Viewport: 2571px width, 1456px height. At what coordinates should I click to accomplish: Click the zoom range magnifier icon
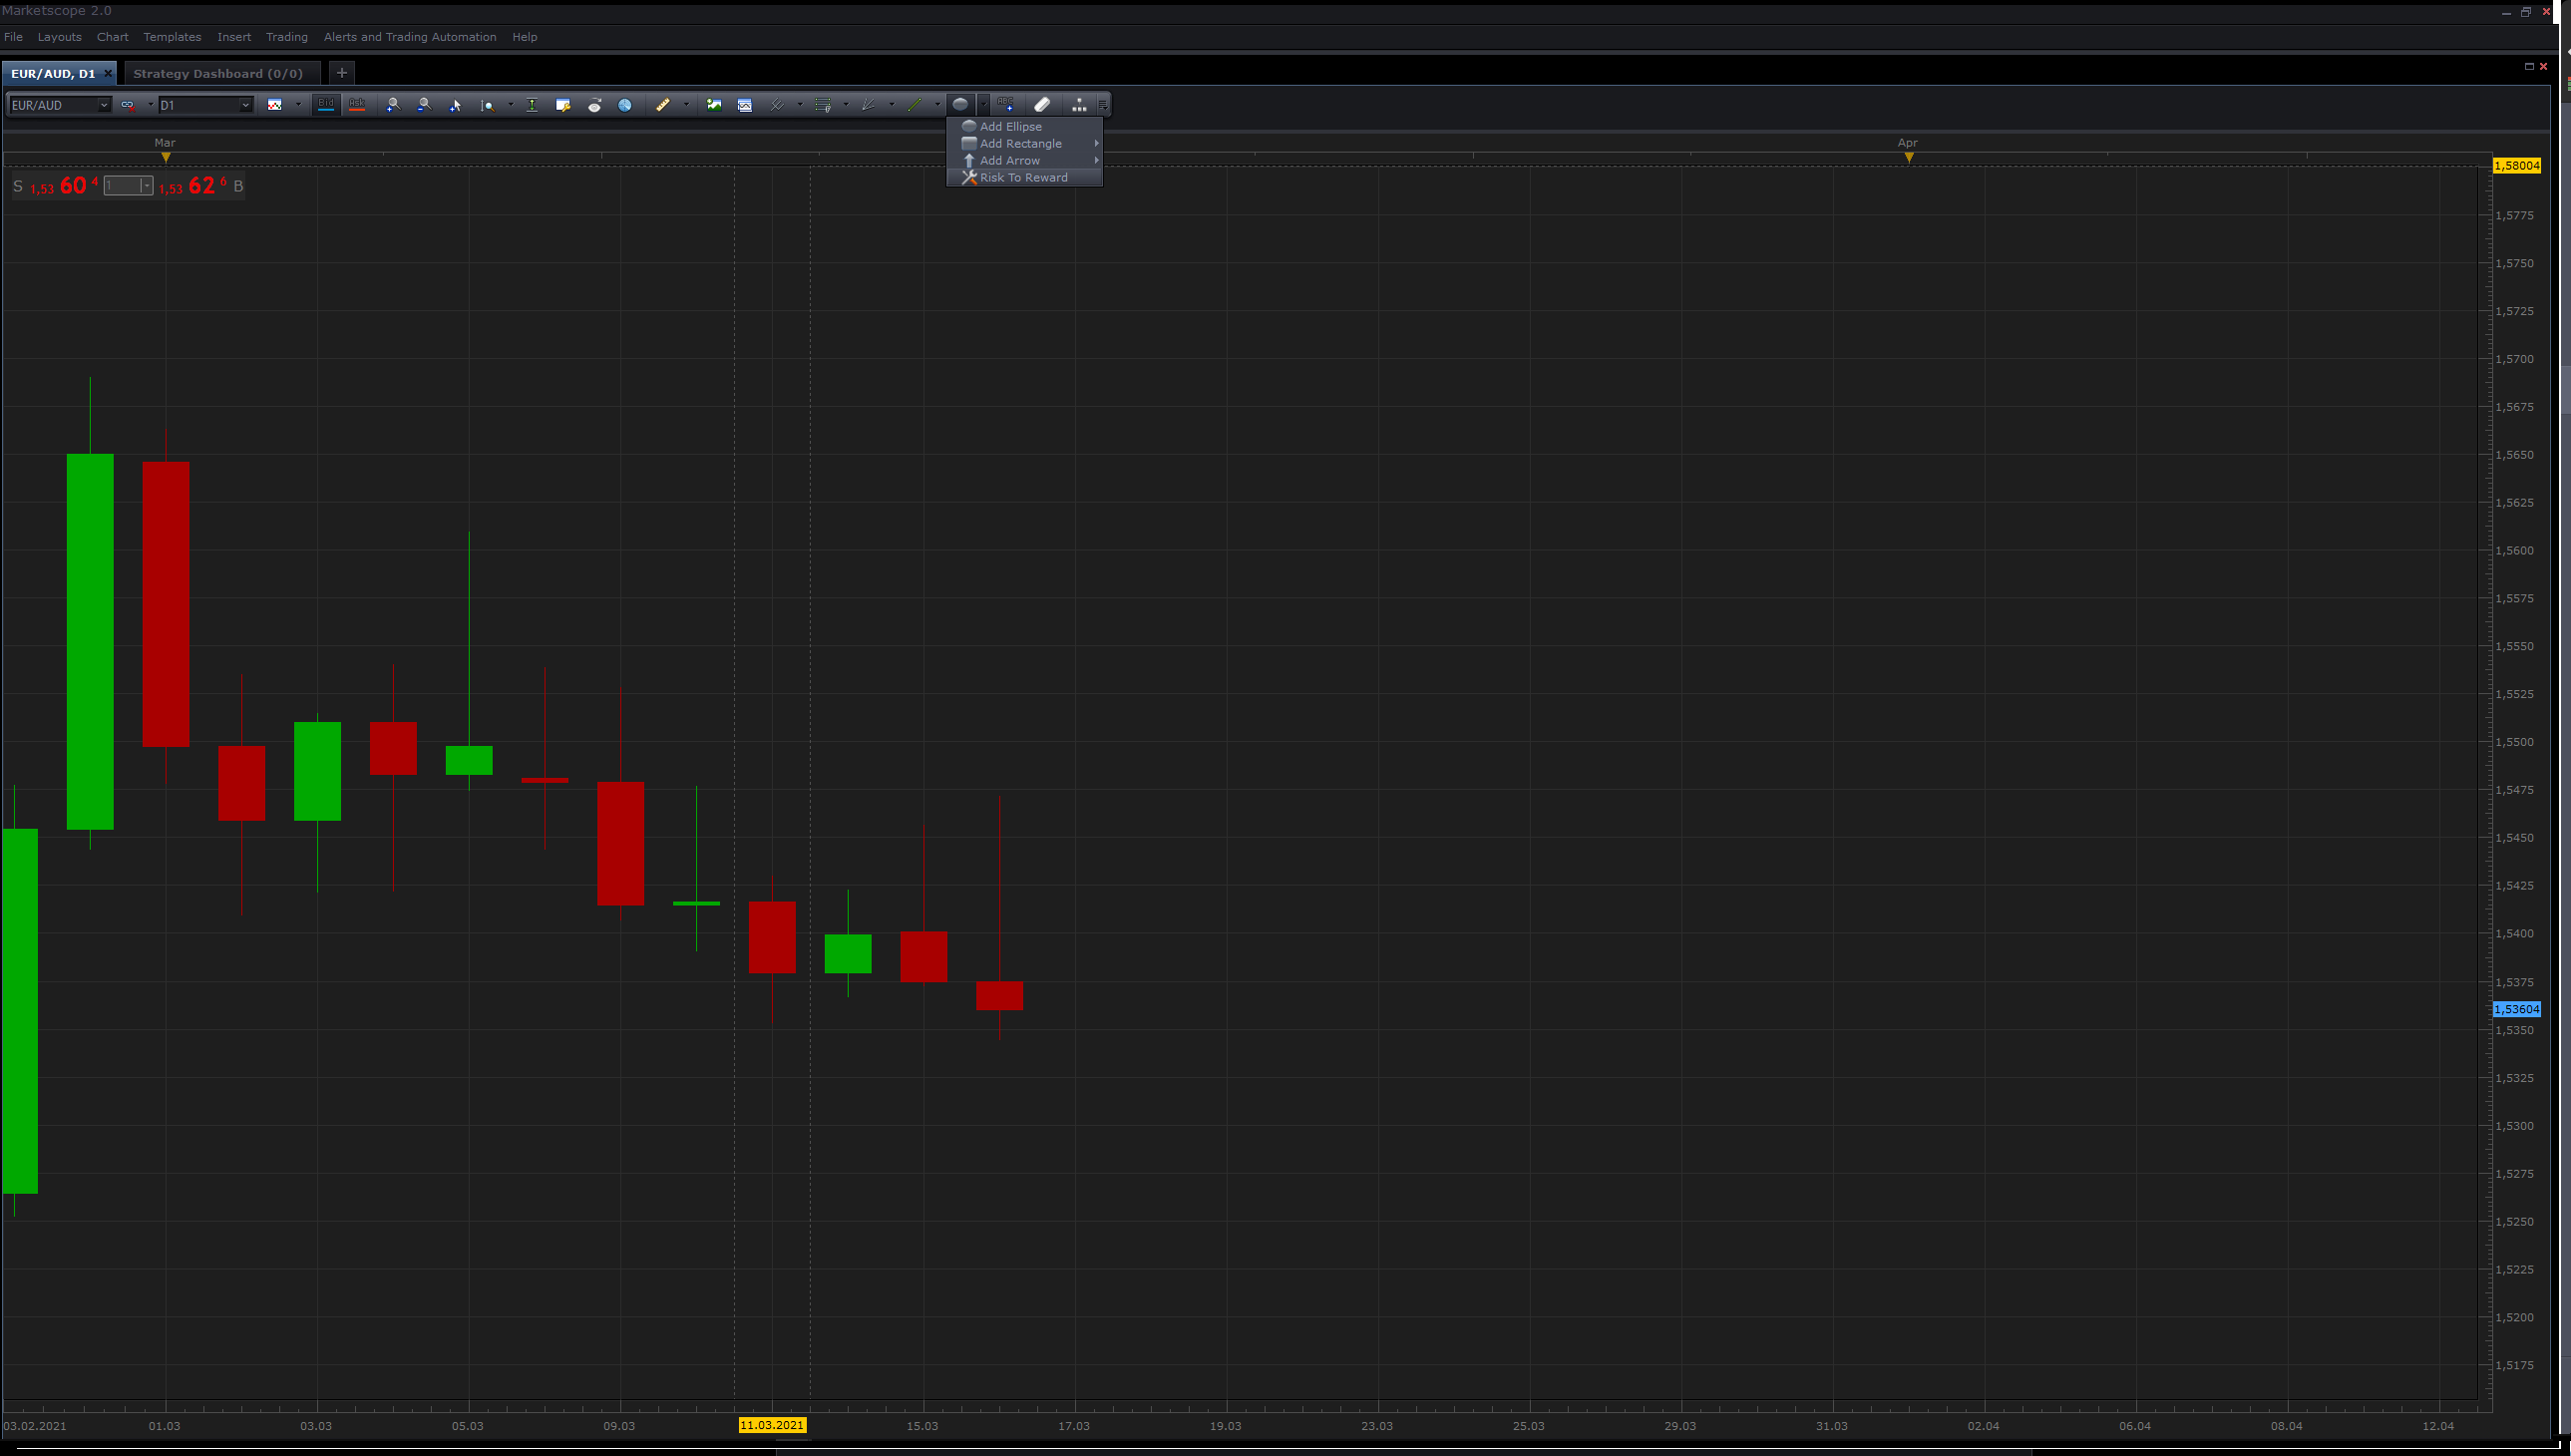pos(487,105)
